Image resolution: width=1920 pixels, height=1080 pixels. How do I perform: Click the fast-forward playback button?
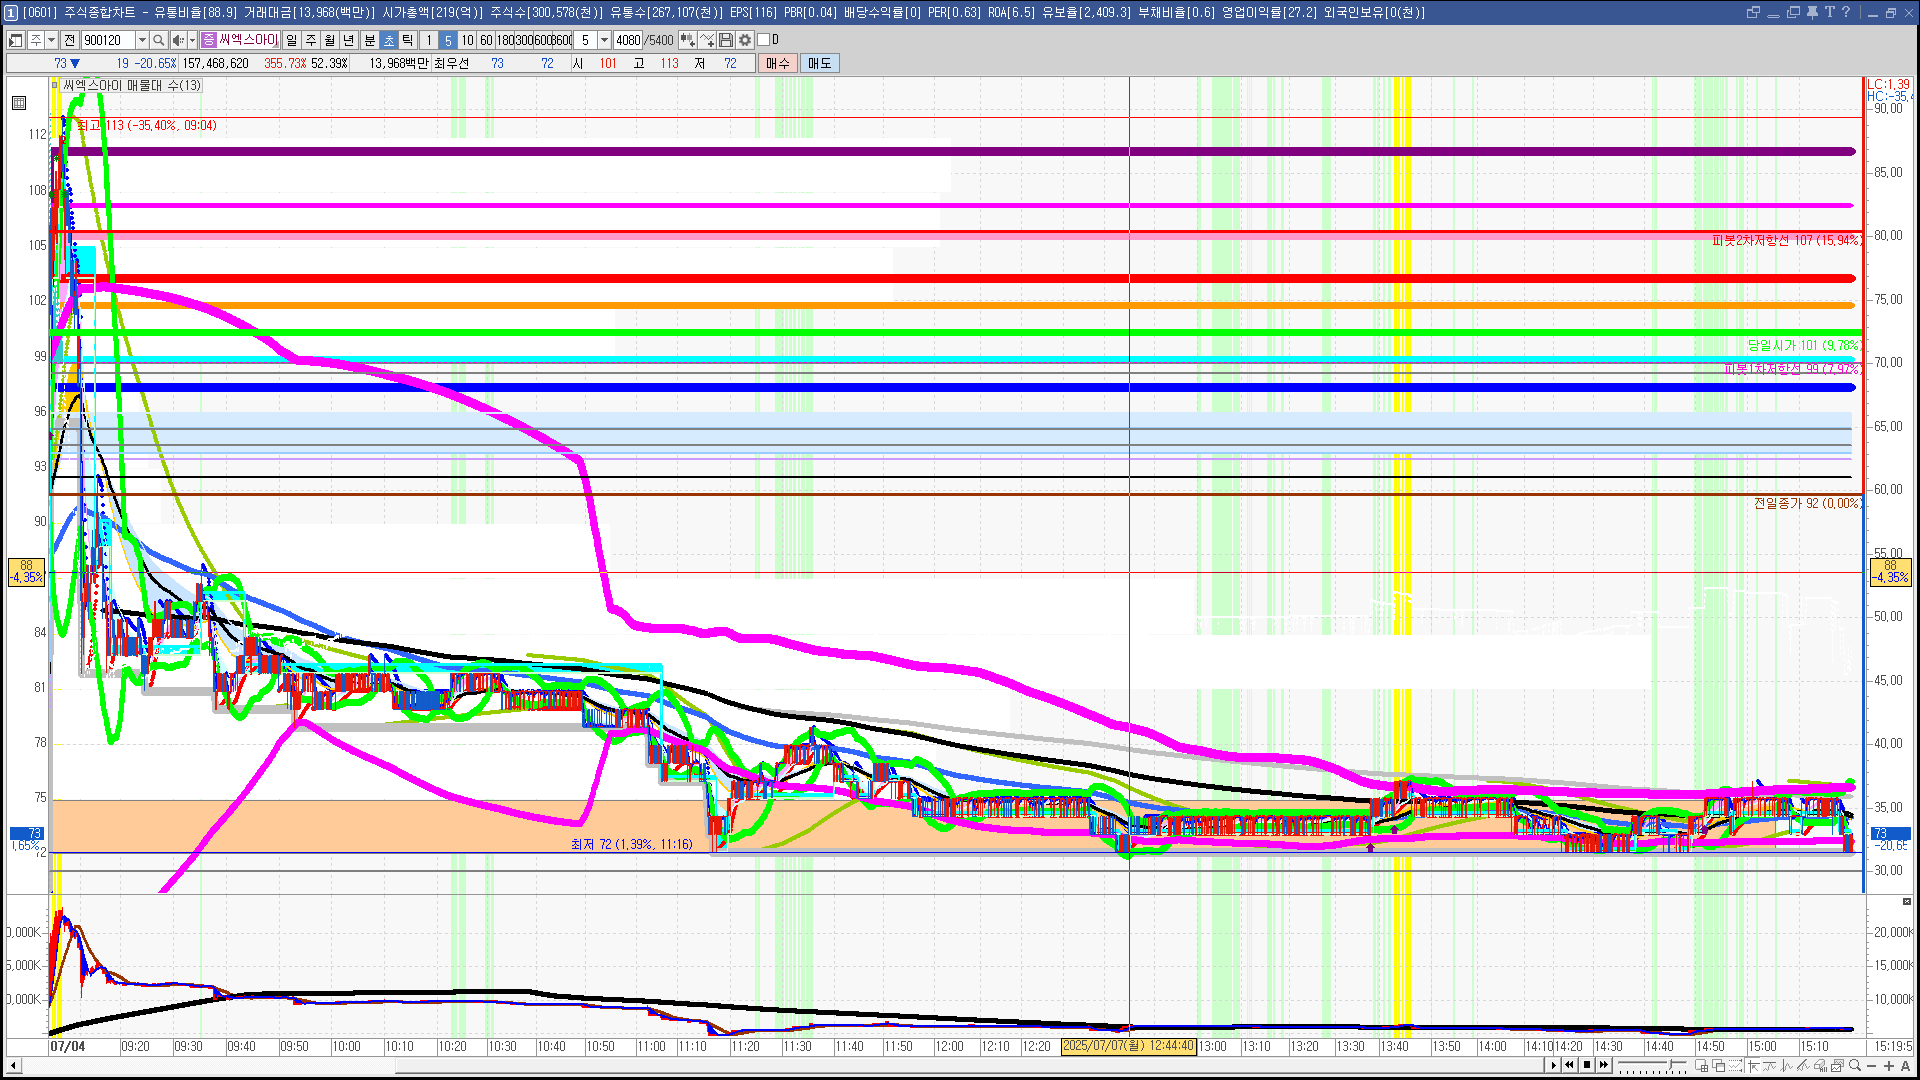coord(1604,1065)
